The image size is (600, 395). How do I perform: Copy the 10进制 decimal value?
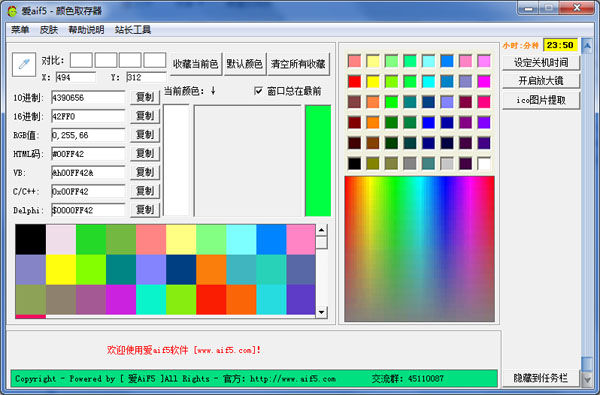tap(145, 98)
